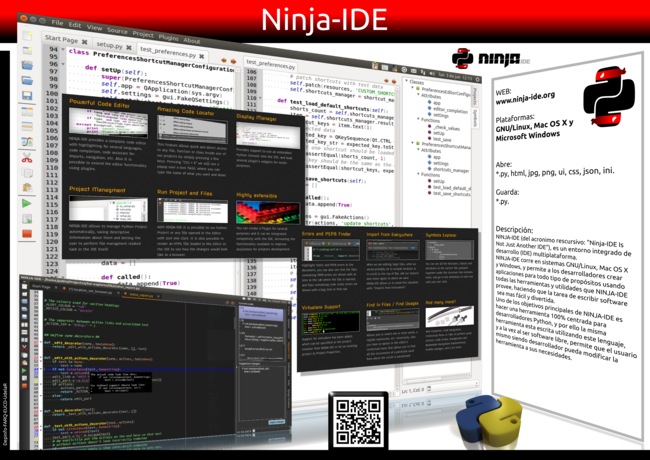Select the vertical Symbols side tab
This screenshot has height=460, width=650.
[x=475, y=118]
